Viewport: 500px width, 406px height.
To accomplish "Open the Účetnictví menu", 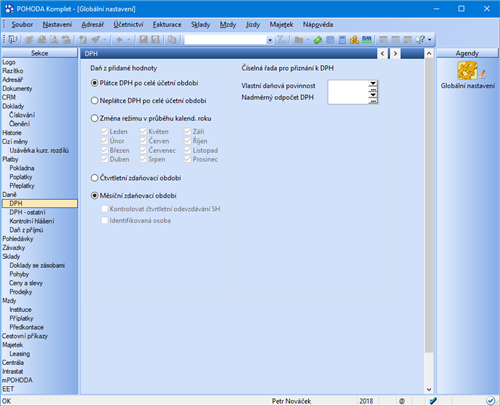I will [x=128, y=24].
